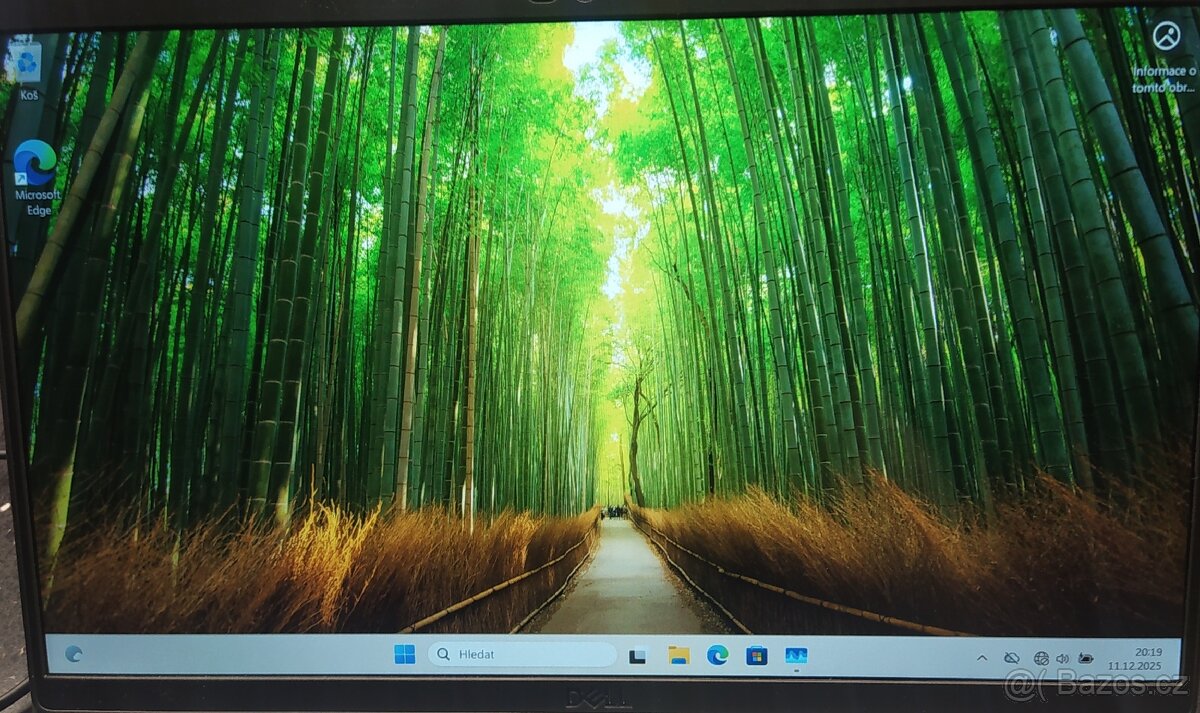Click the OneDrive cloud icon in the tray
The height and width of the screenshot is (713, 1200).
[1012, 658]
